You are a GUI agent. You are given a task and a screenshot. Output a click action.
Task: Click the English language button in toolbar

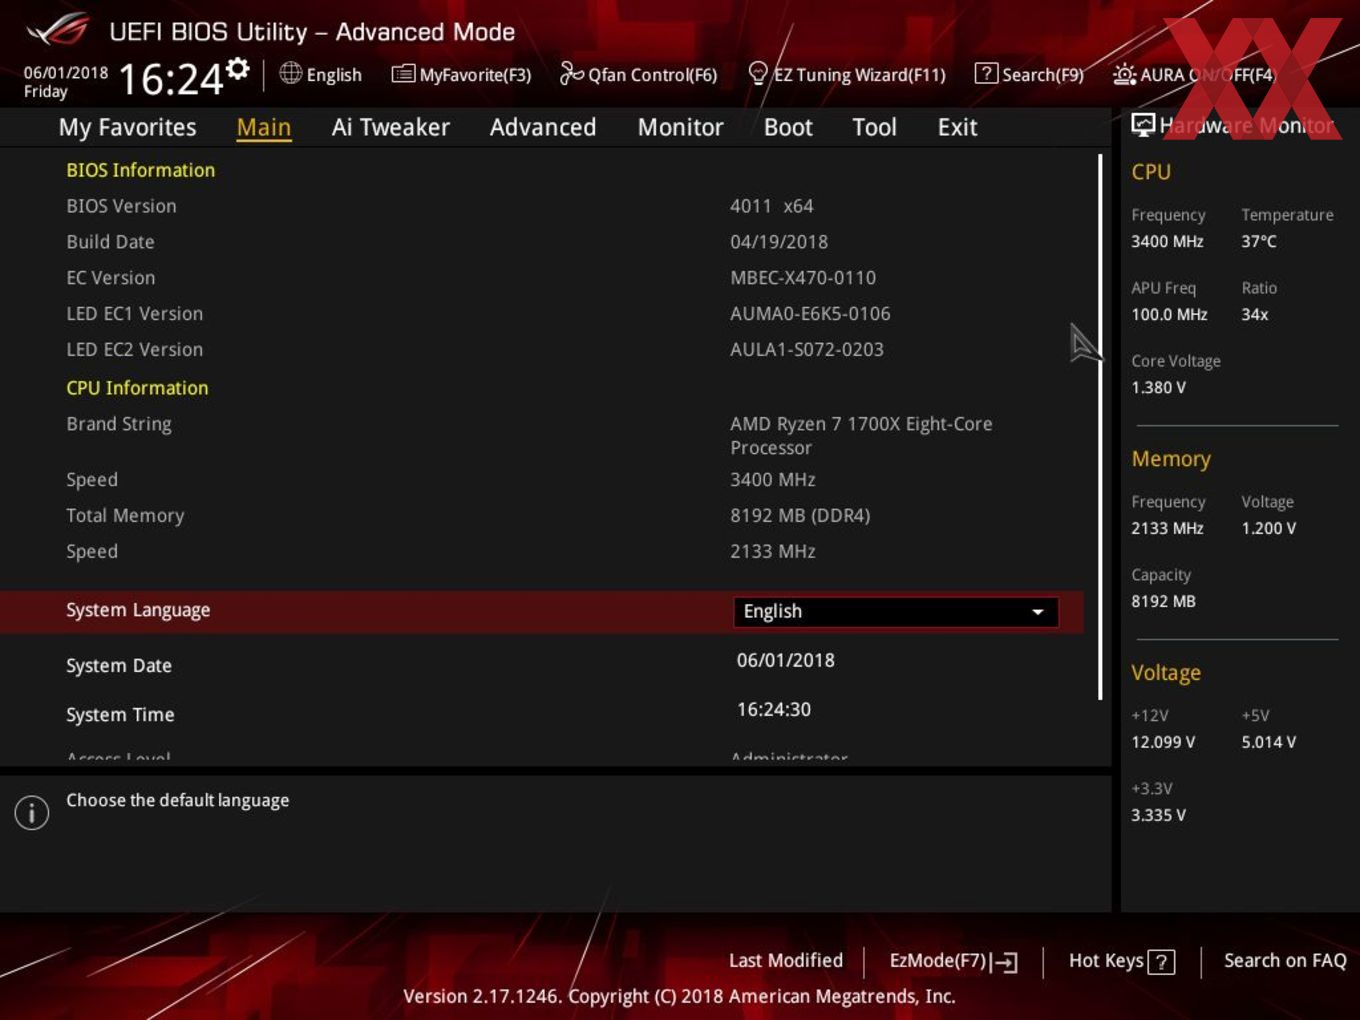click(321, 74)
